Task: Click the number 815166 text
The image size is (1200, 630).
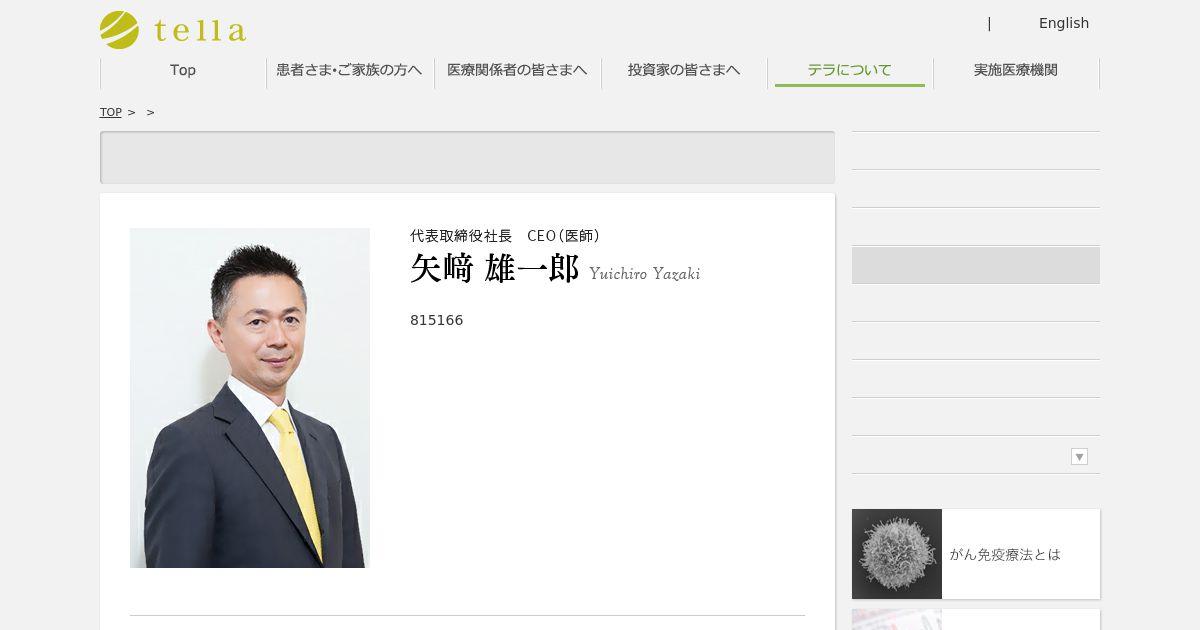Action: pyautogui.click(x=436, y=320)
